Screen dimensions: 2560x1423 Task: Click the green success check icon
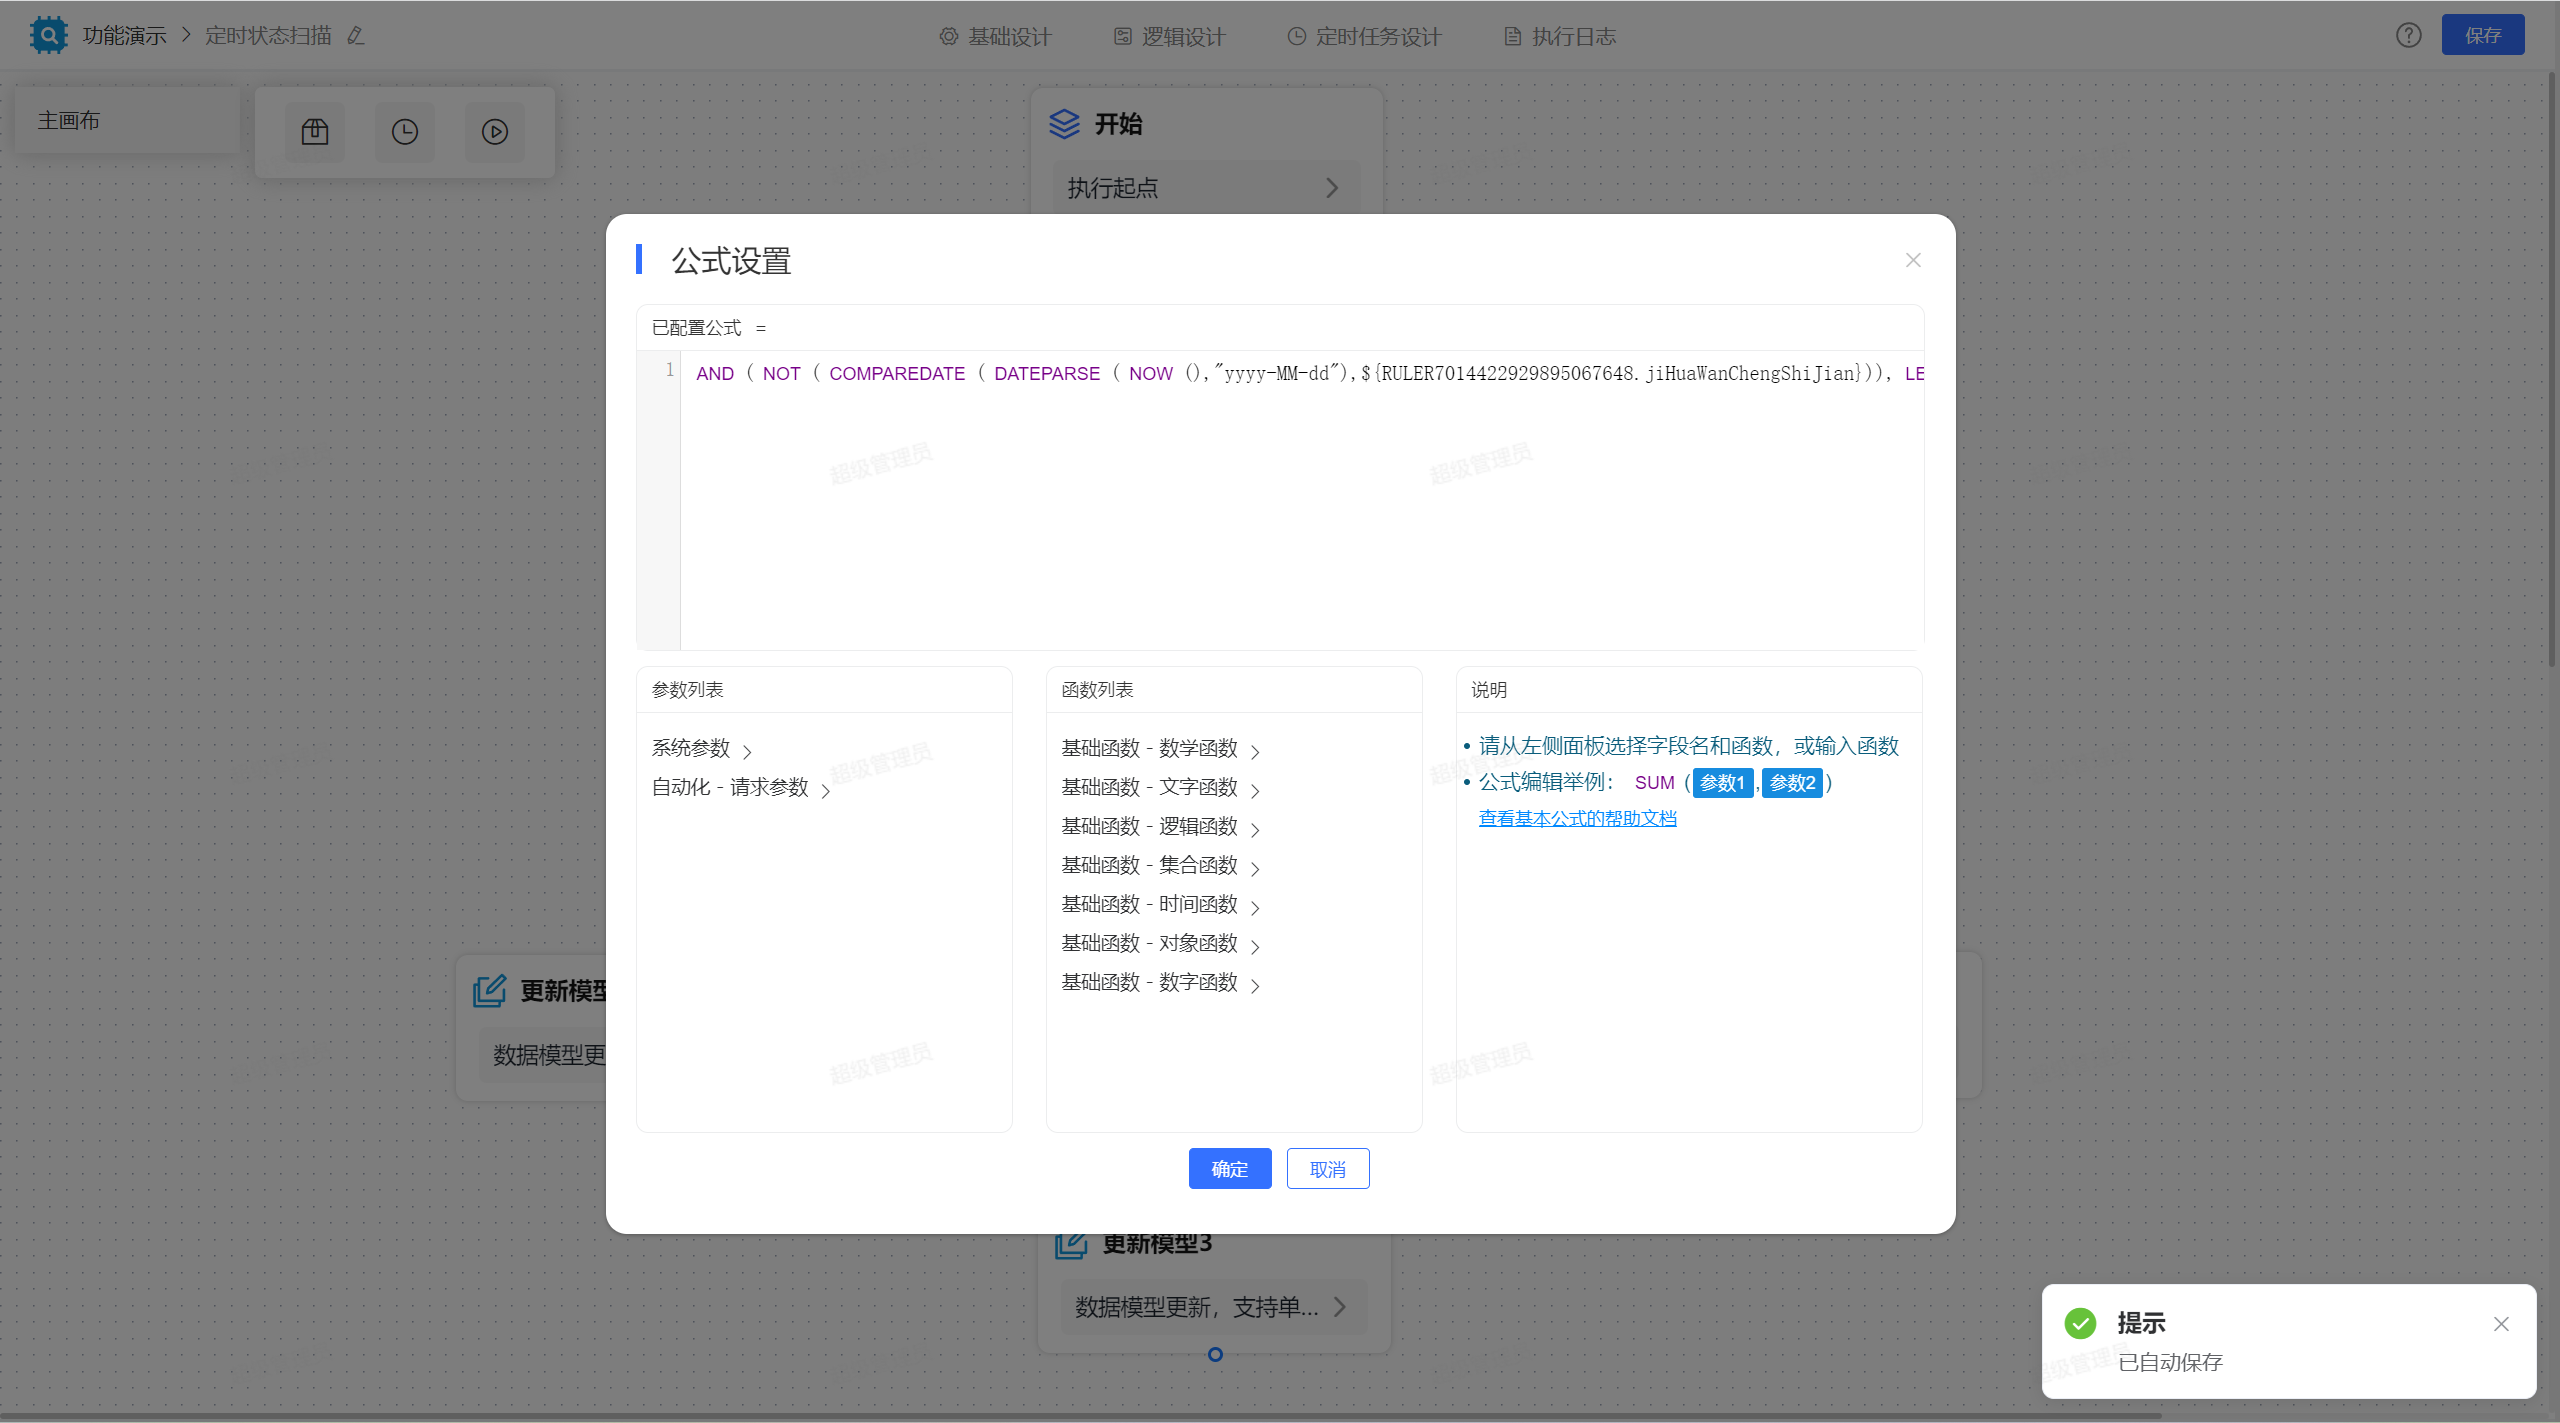point(2081,1323)
